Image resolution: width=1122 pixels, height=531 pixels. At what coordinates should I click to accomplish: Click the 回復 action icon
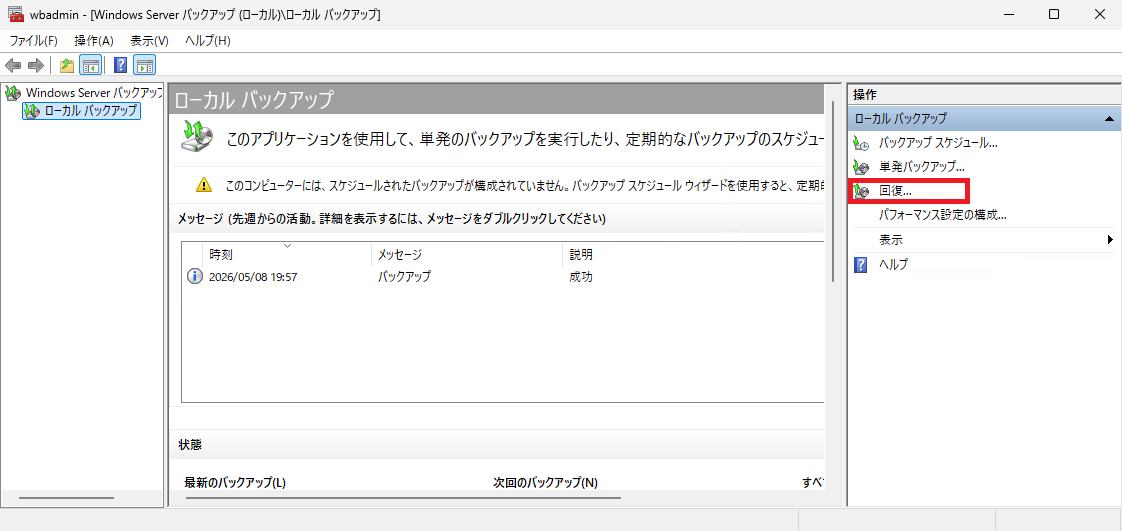862,191
